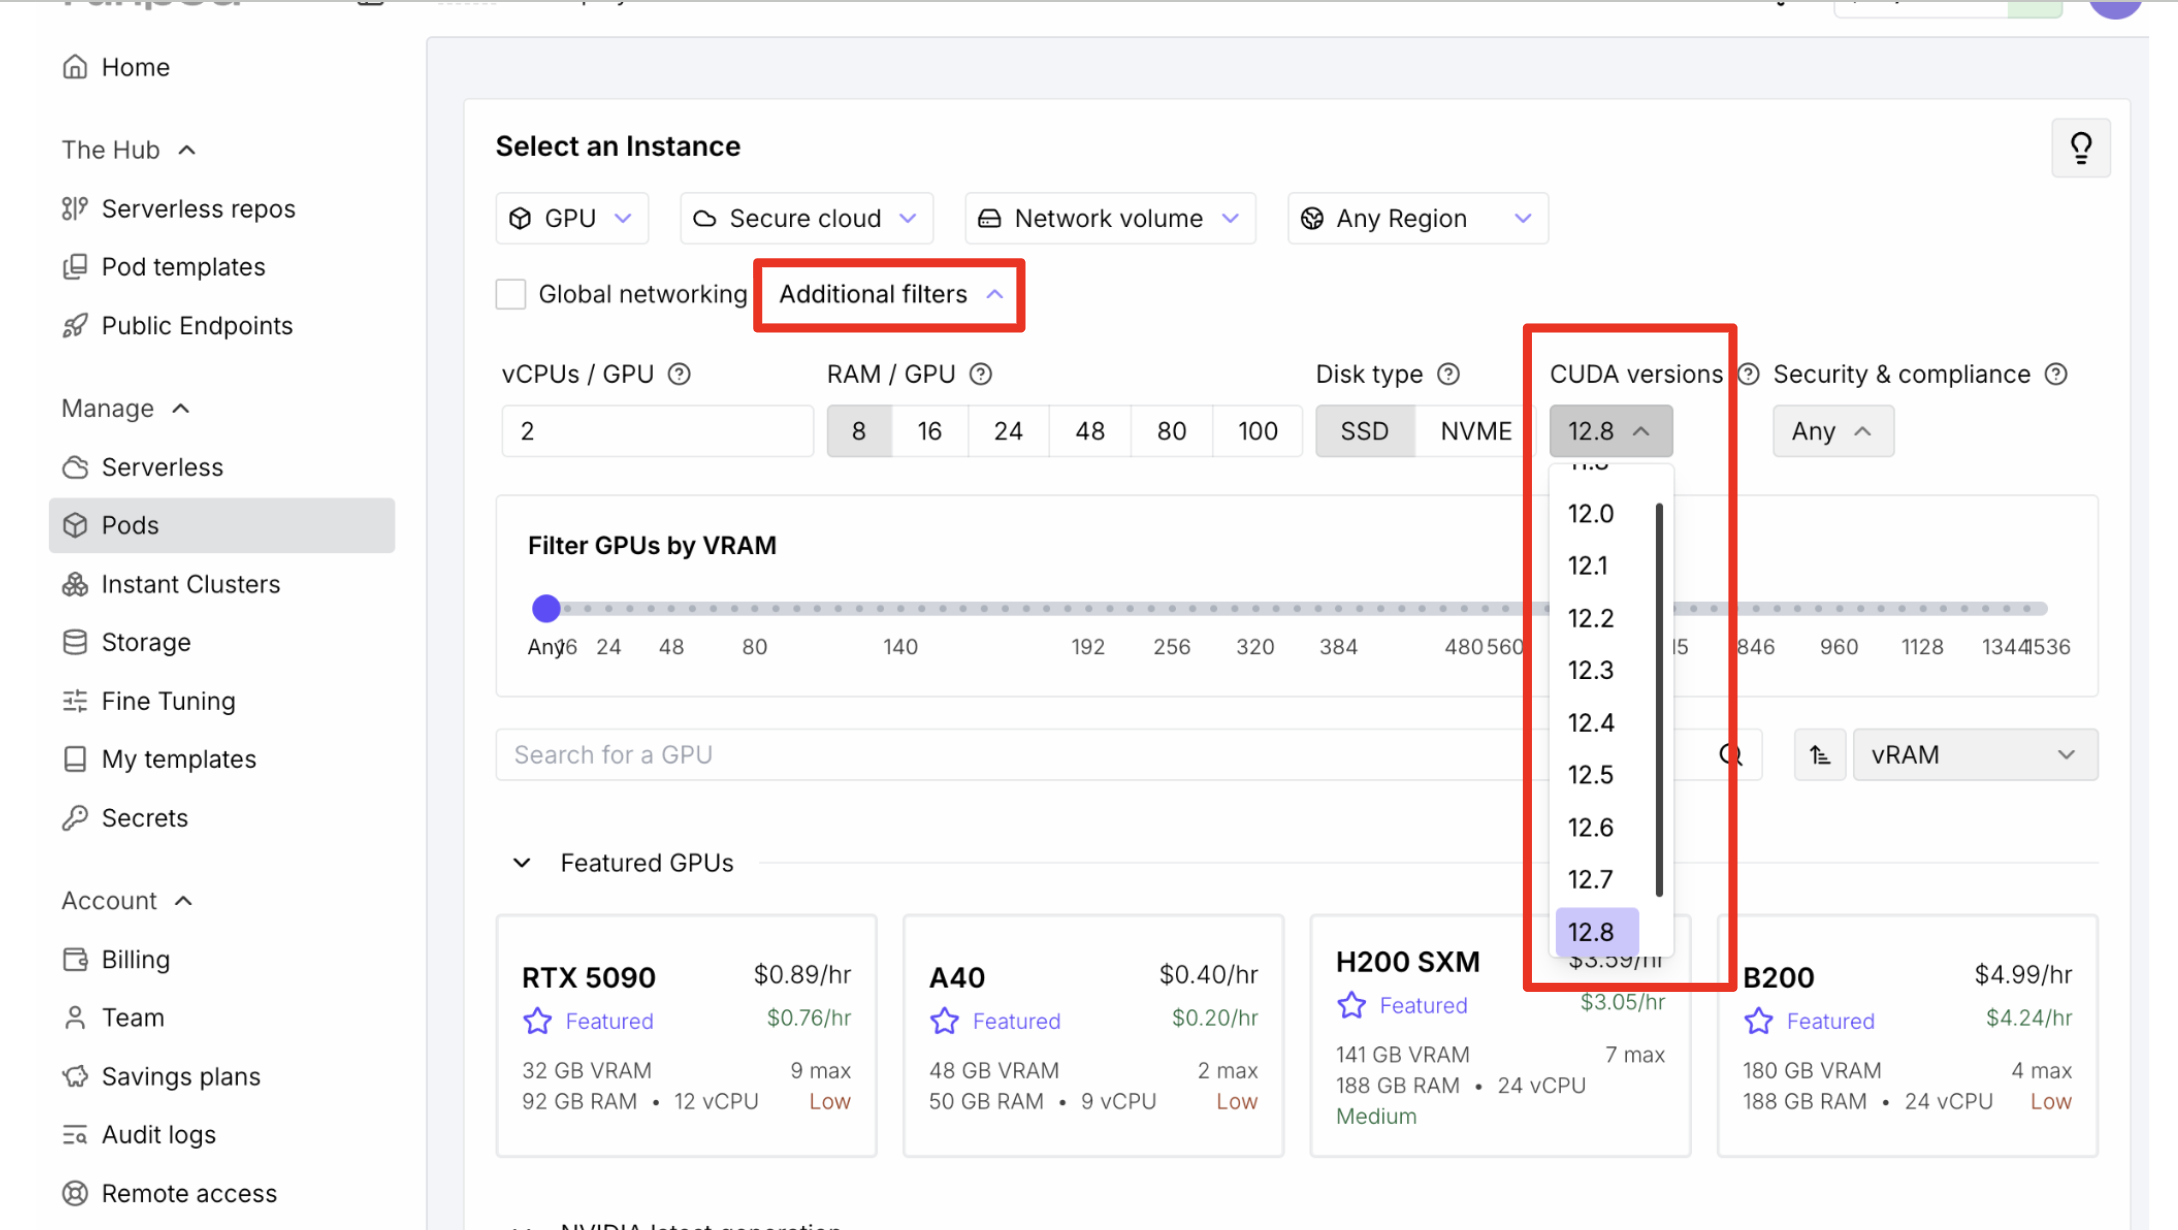Select NVME disk type
This screenshot has height=1230, width=2178.
coord(1475,431)
